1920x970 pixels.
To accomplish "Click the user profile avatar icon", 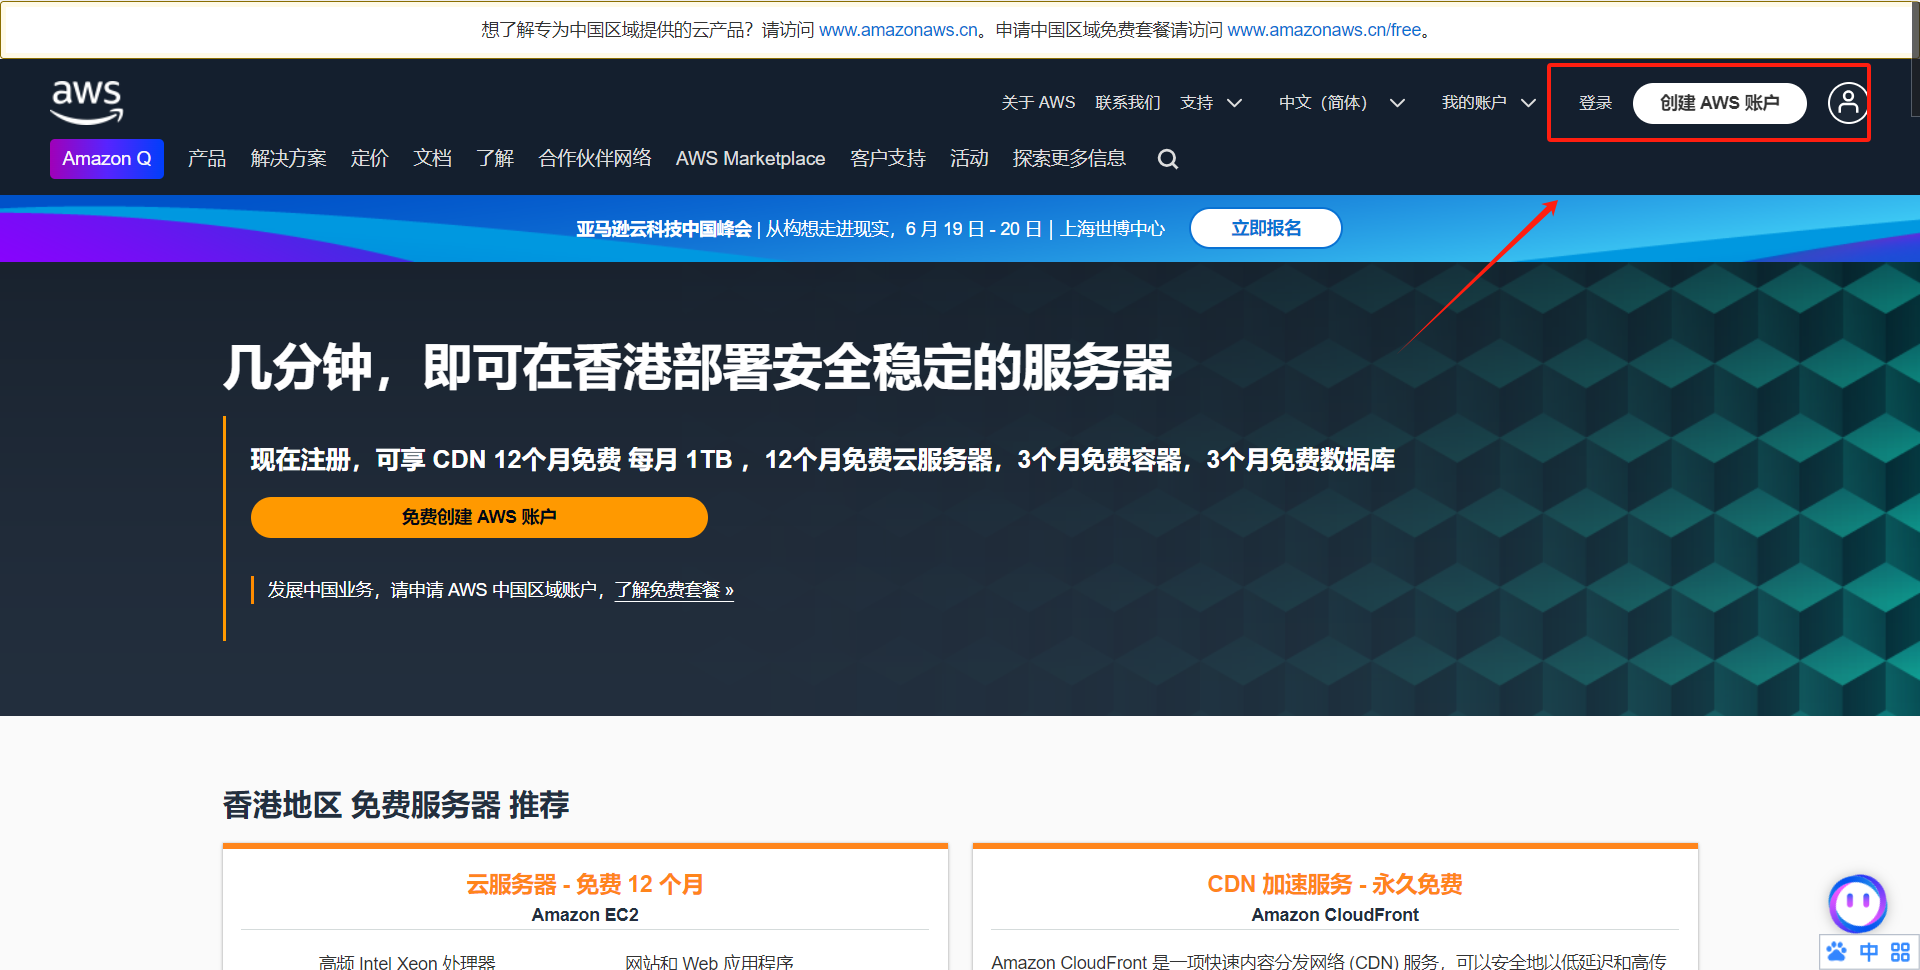I will click(x=1847, y=103).
